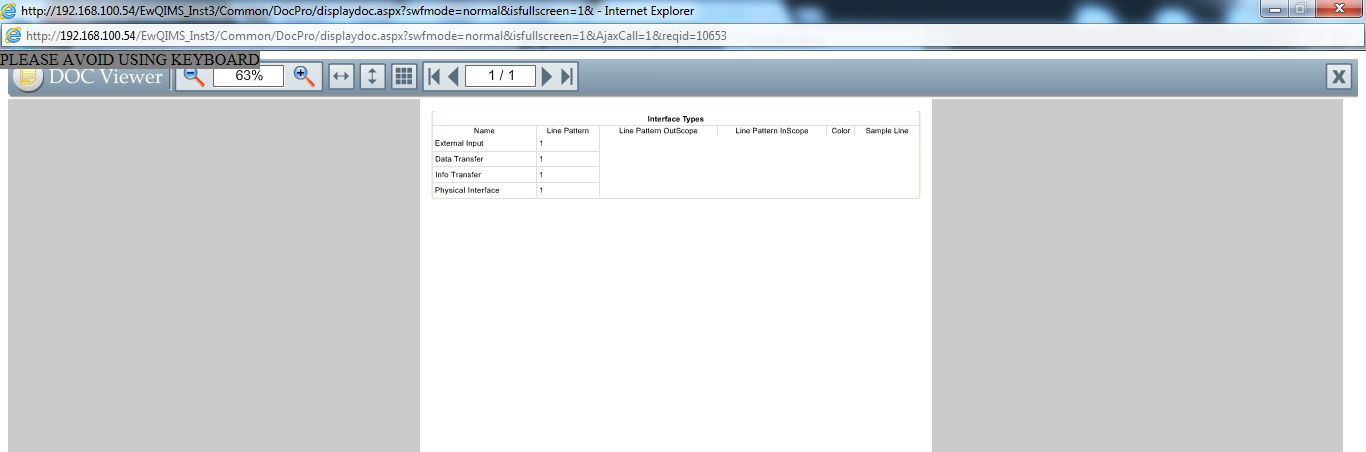The image size is (1366, 452).
Task: Select the 'External Input' row name
Action: coord(459,143)
